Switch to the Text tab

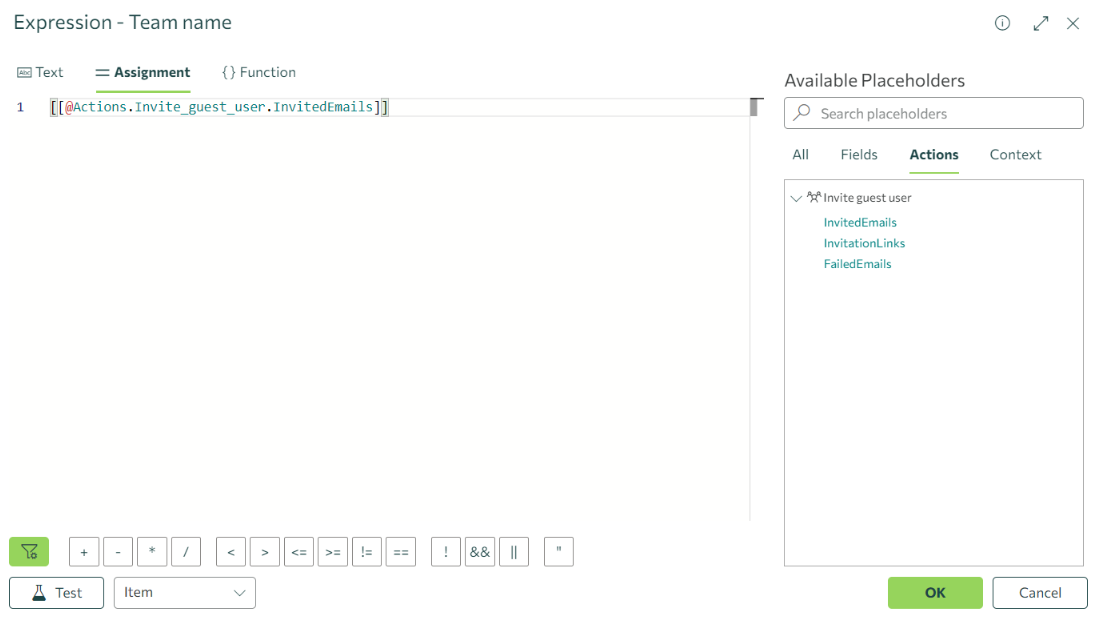coord(40,72)
